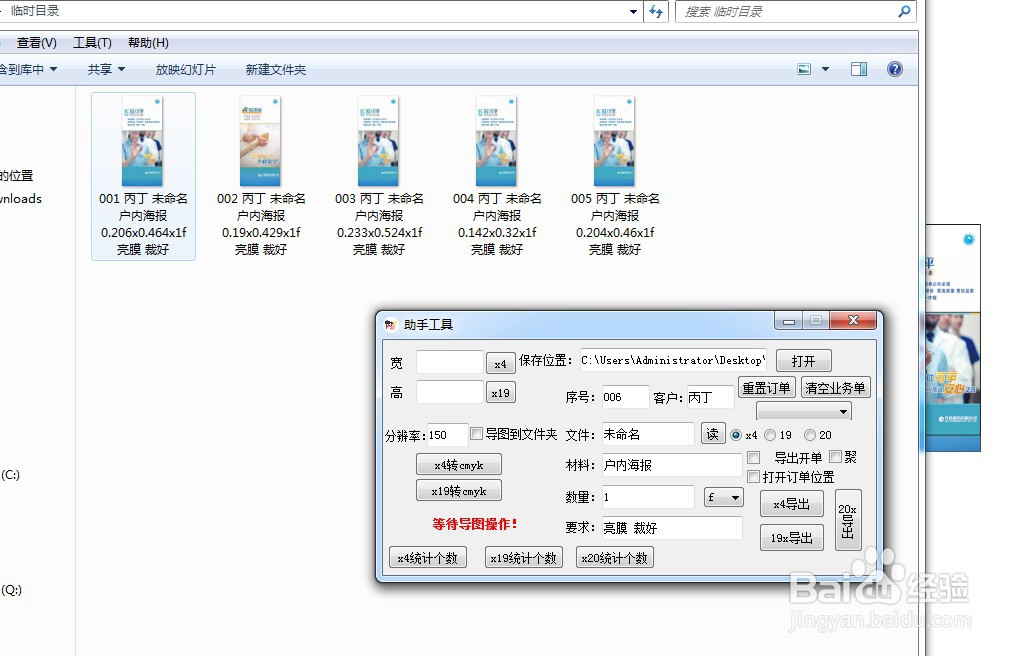The height and width of the screenshot is (656, 1029).
Task: Click the 读 icon button beside the 文件 field
Action: 713,434
